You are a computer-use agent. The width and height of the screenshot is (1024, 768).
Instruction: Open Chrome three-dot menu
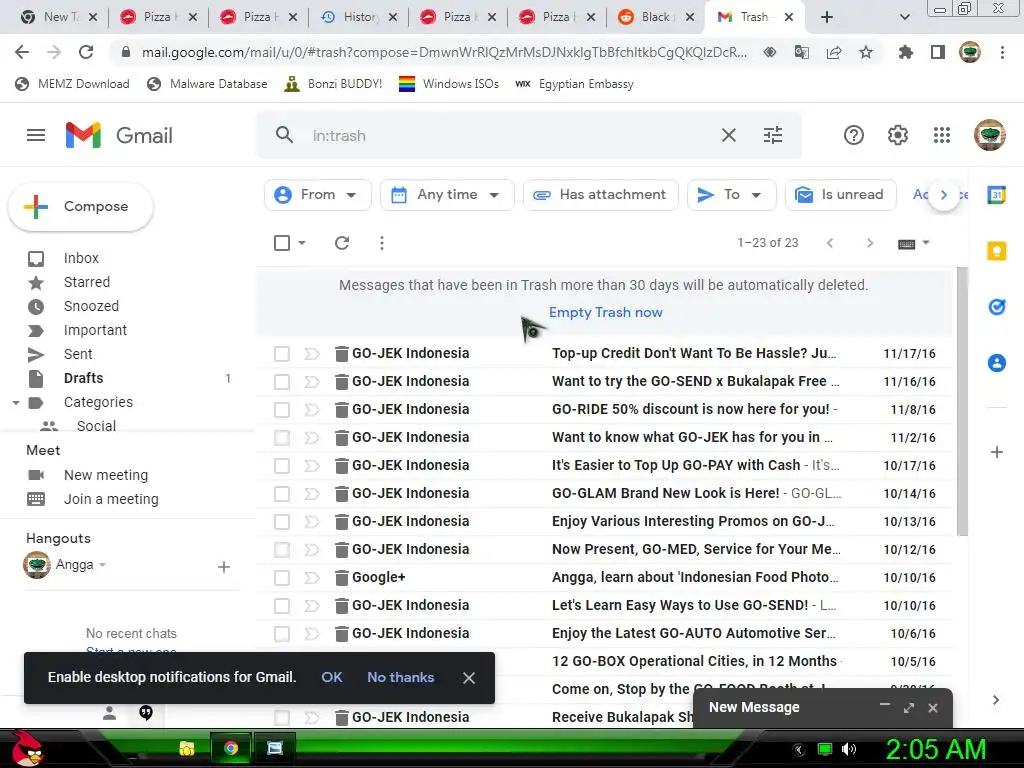(x=1002, y=52)
